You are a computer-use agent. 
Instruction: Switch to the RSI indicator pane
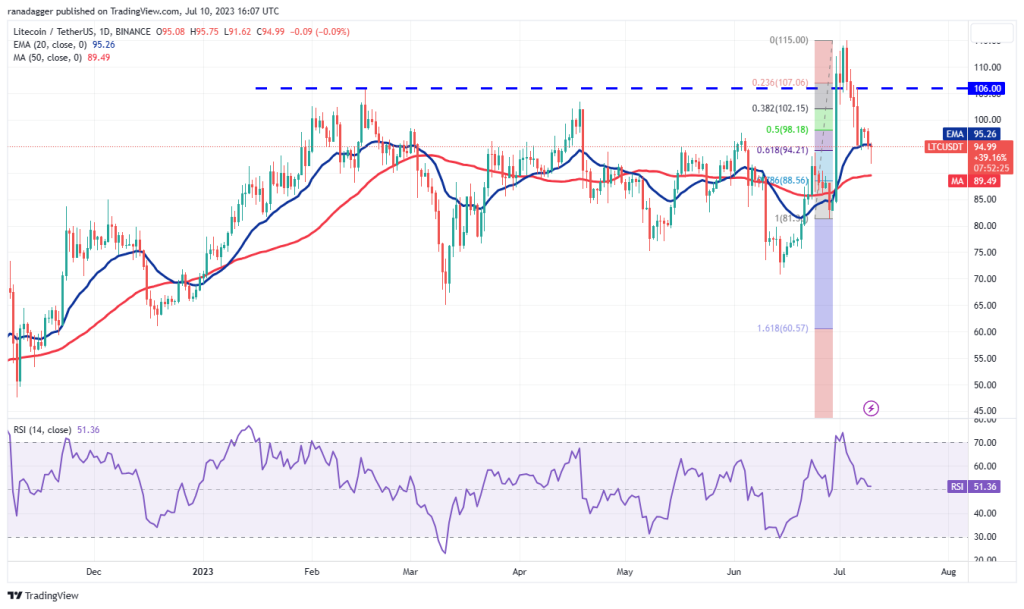pyautogui.click(x=500, y=490)
